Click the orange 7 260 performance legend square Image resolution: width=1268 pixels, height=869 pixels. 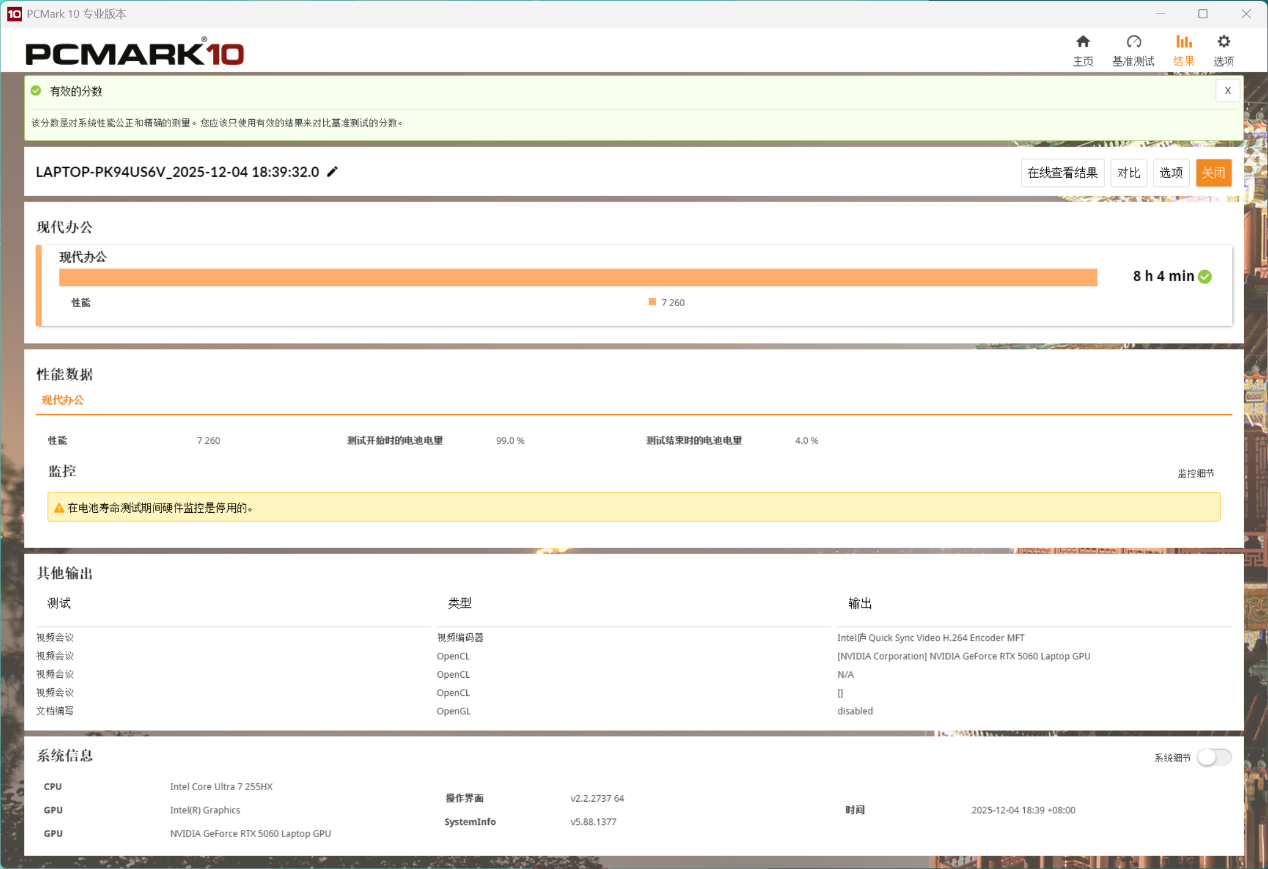pyautogui.click(x=652, y=302)
